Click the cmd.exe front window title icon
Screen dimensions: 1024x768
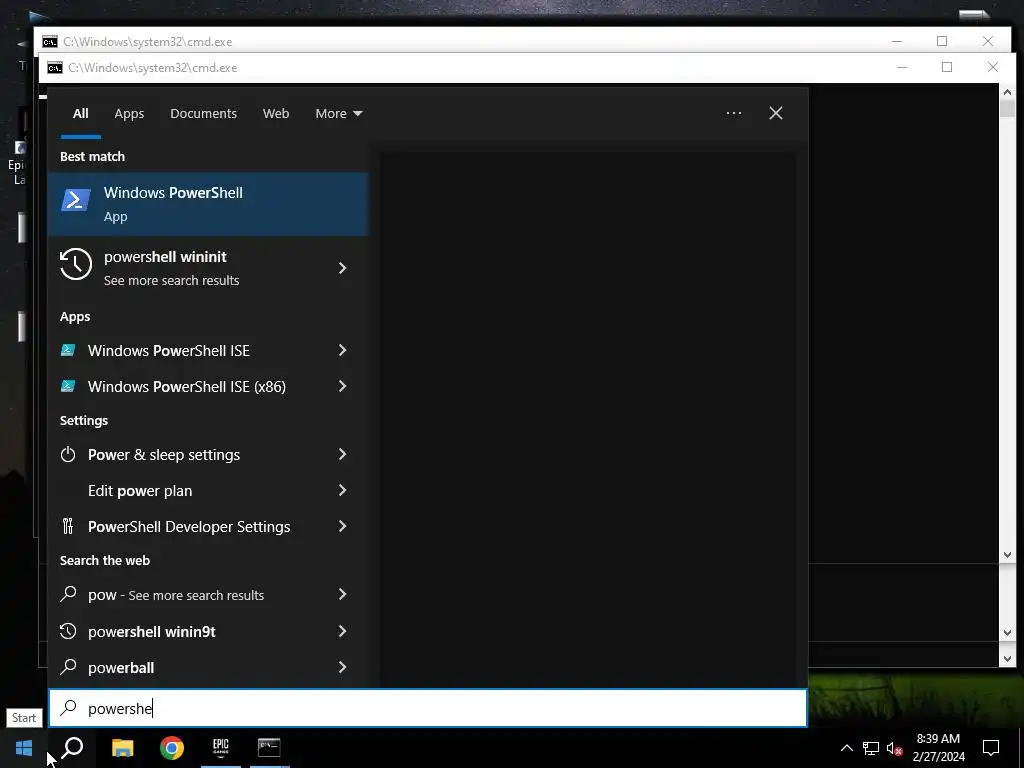55,68
